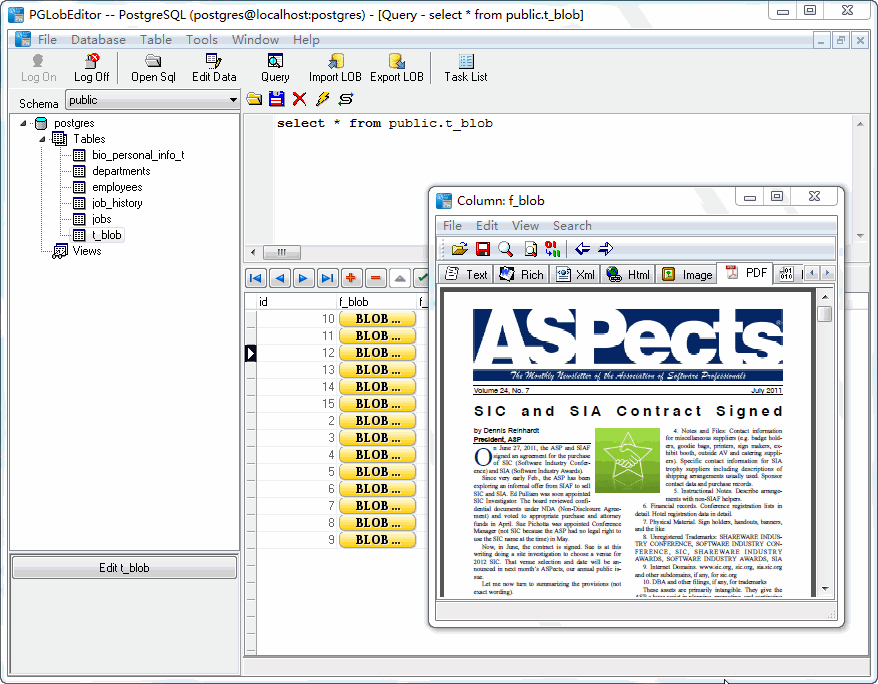Image resolution: width=878 pixels, height=684 pixels.
Task: Open the BLOB cell for id 9
Action: point(377,540)
